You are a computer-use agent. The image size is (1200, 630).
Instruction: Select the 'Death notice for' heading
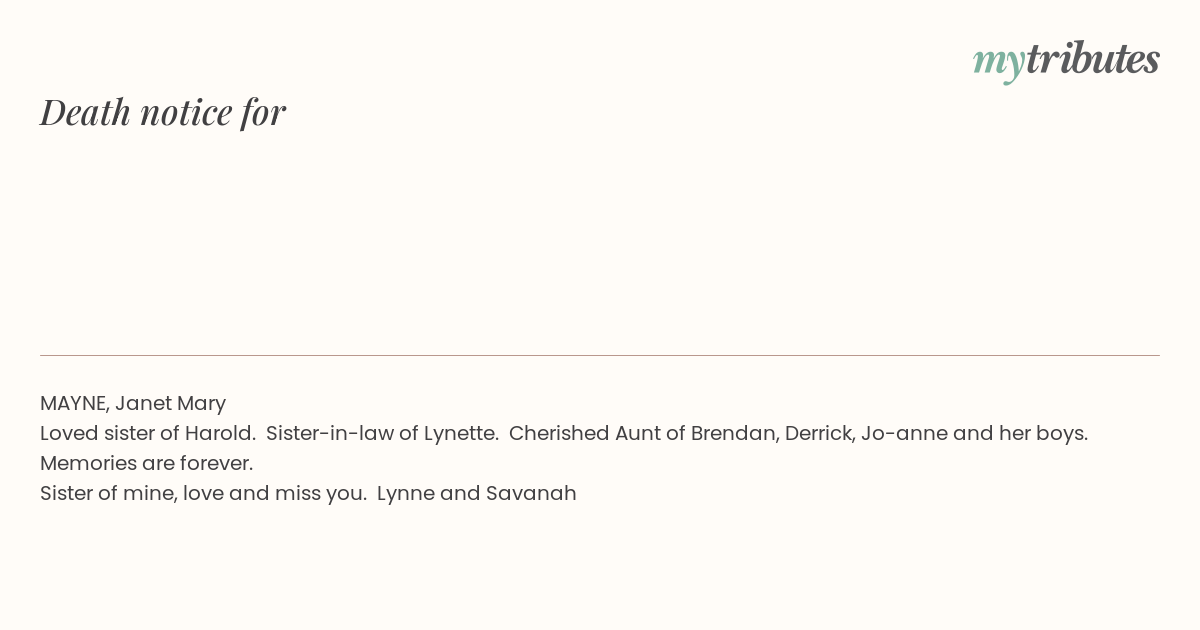tap(163, 112)
